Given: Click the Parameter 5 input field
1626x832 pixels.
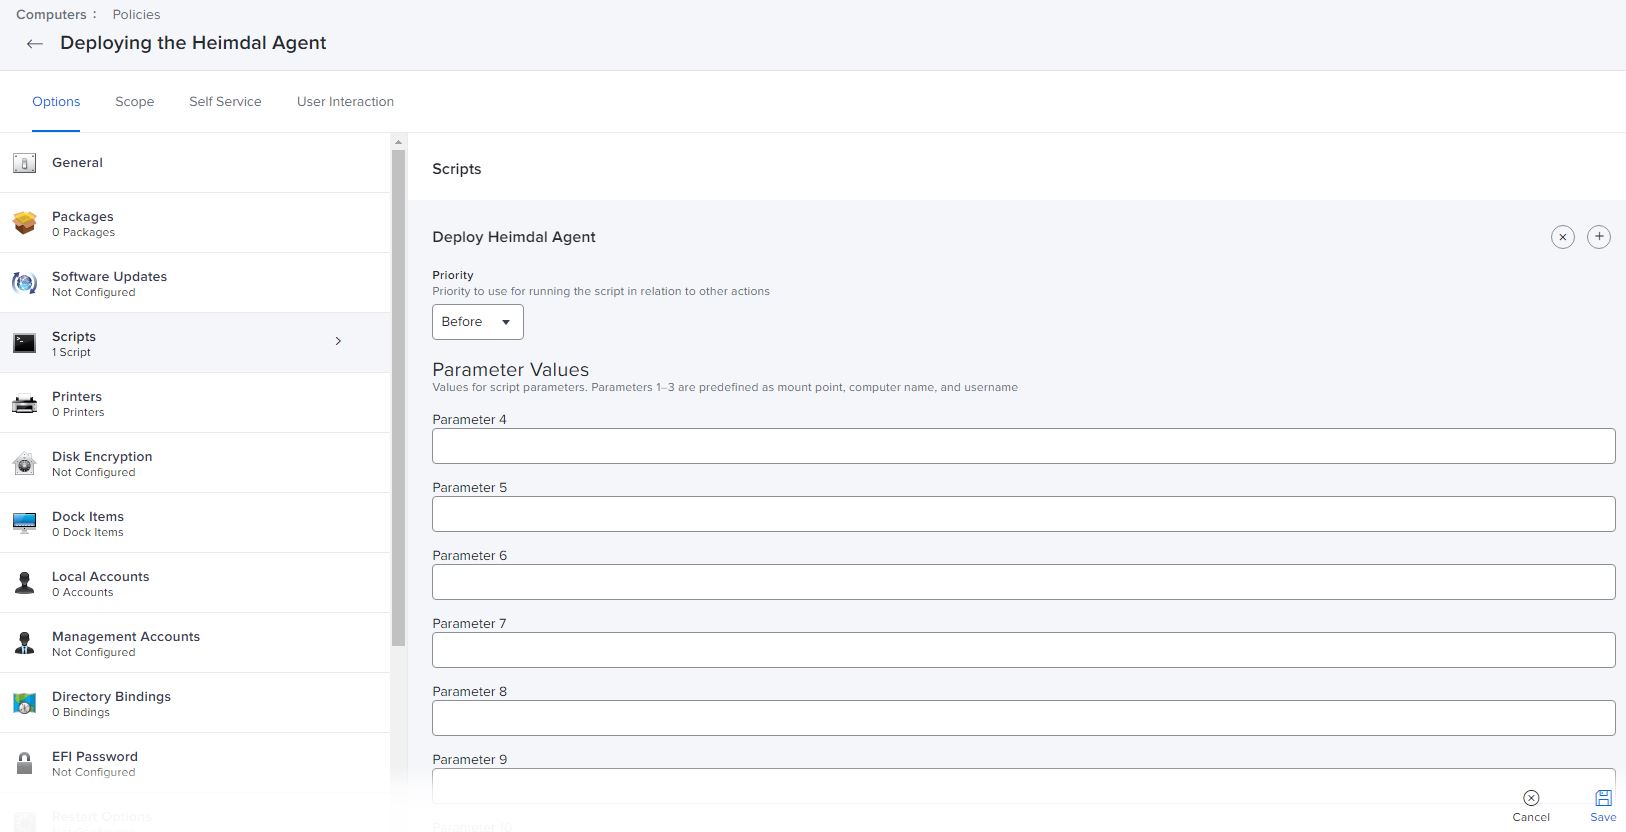Looking at the screenshot, I should coord(1023,514).
